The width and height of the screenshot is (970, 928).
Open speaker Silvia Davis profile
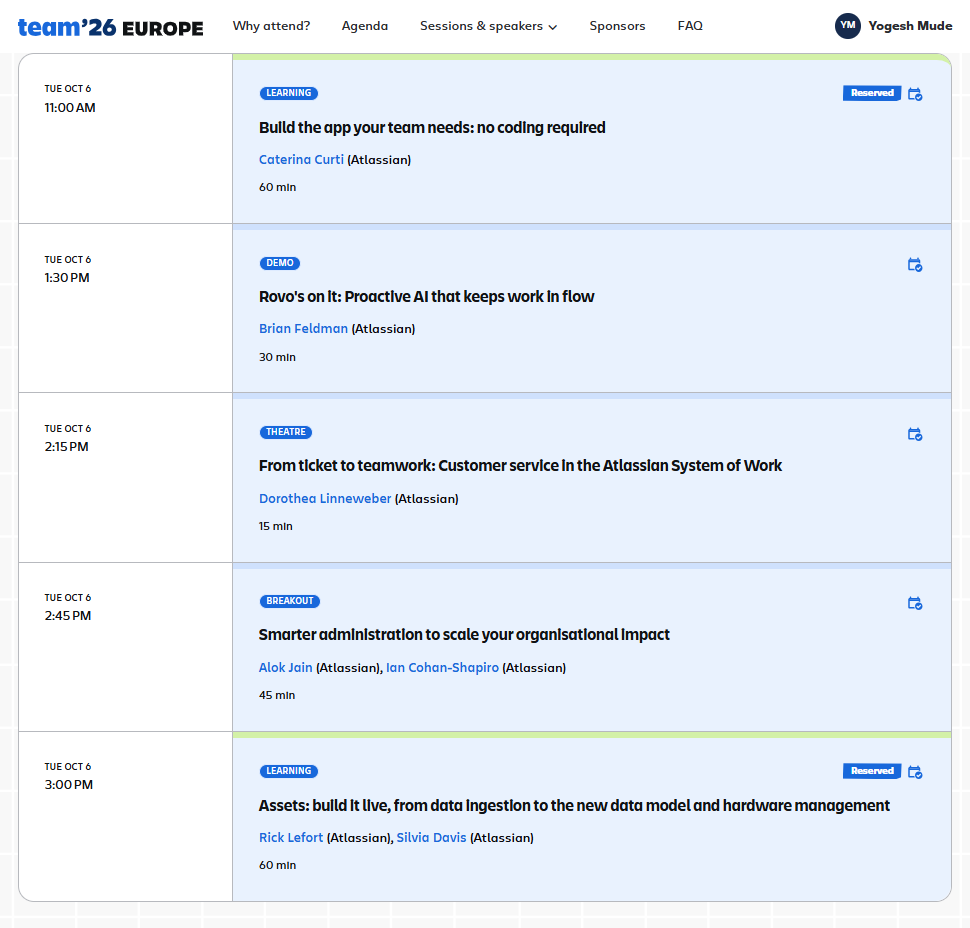[431, 838]
